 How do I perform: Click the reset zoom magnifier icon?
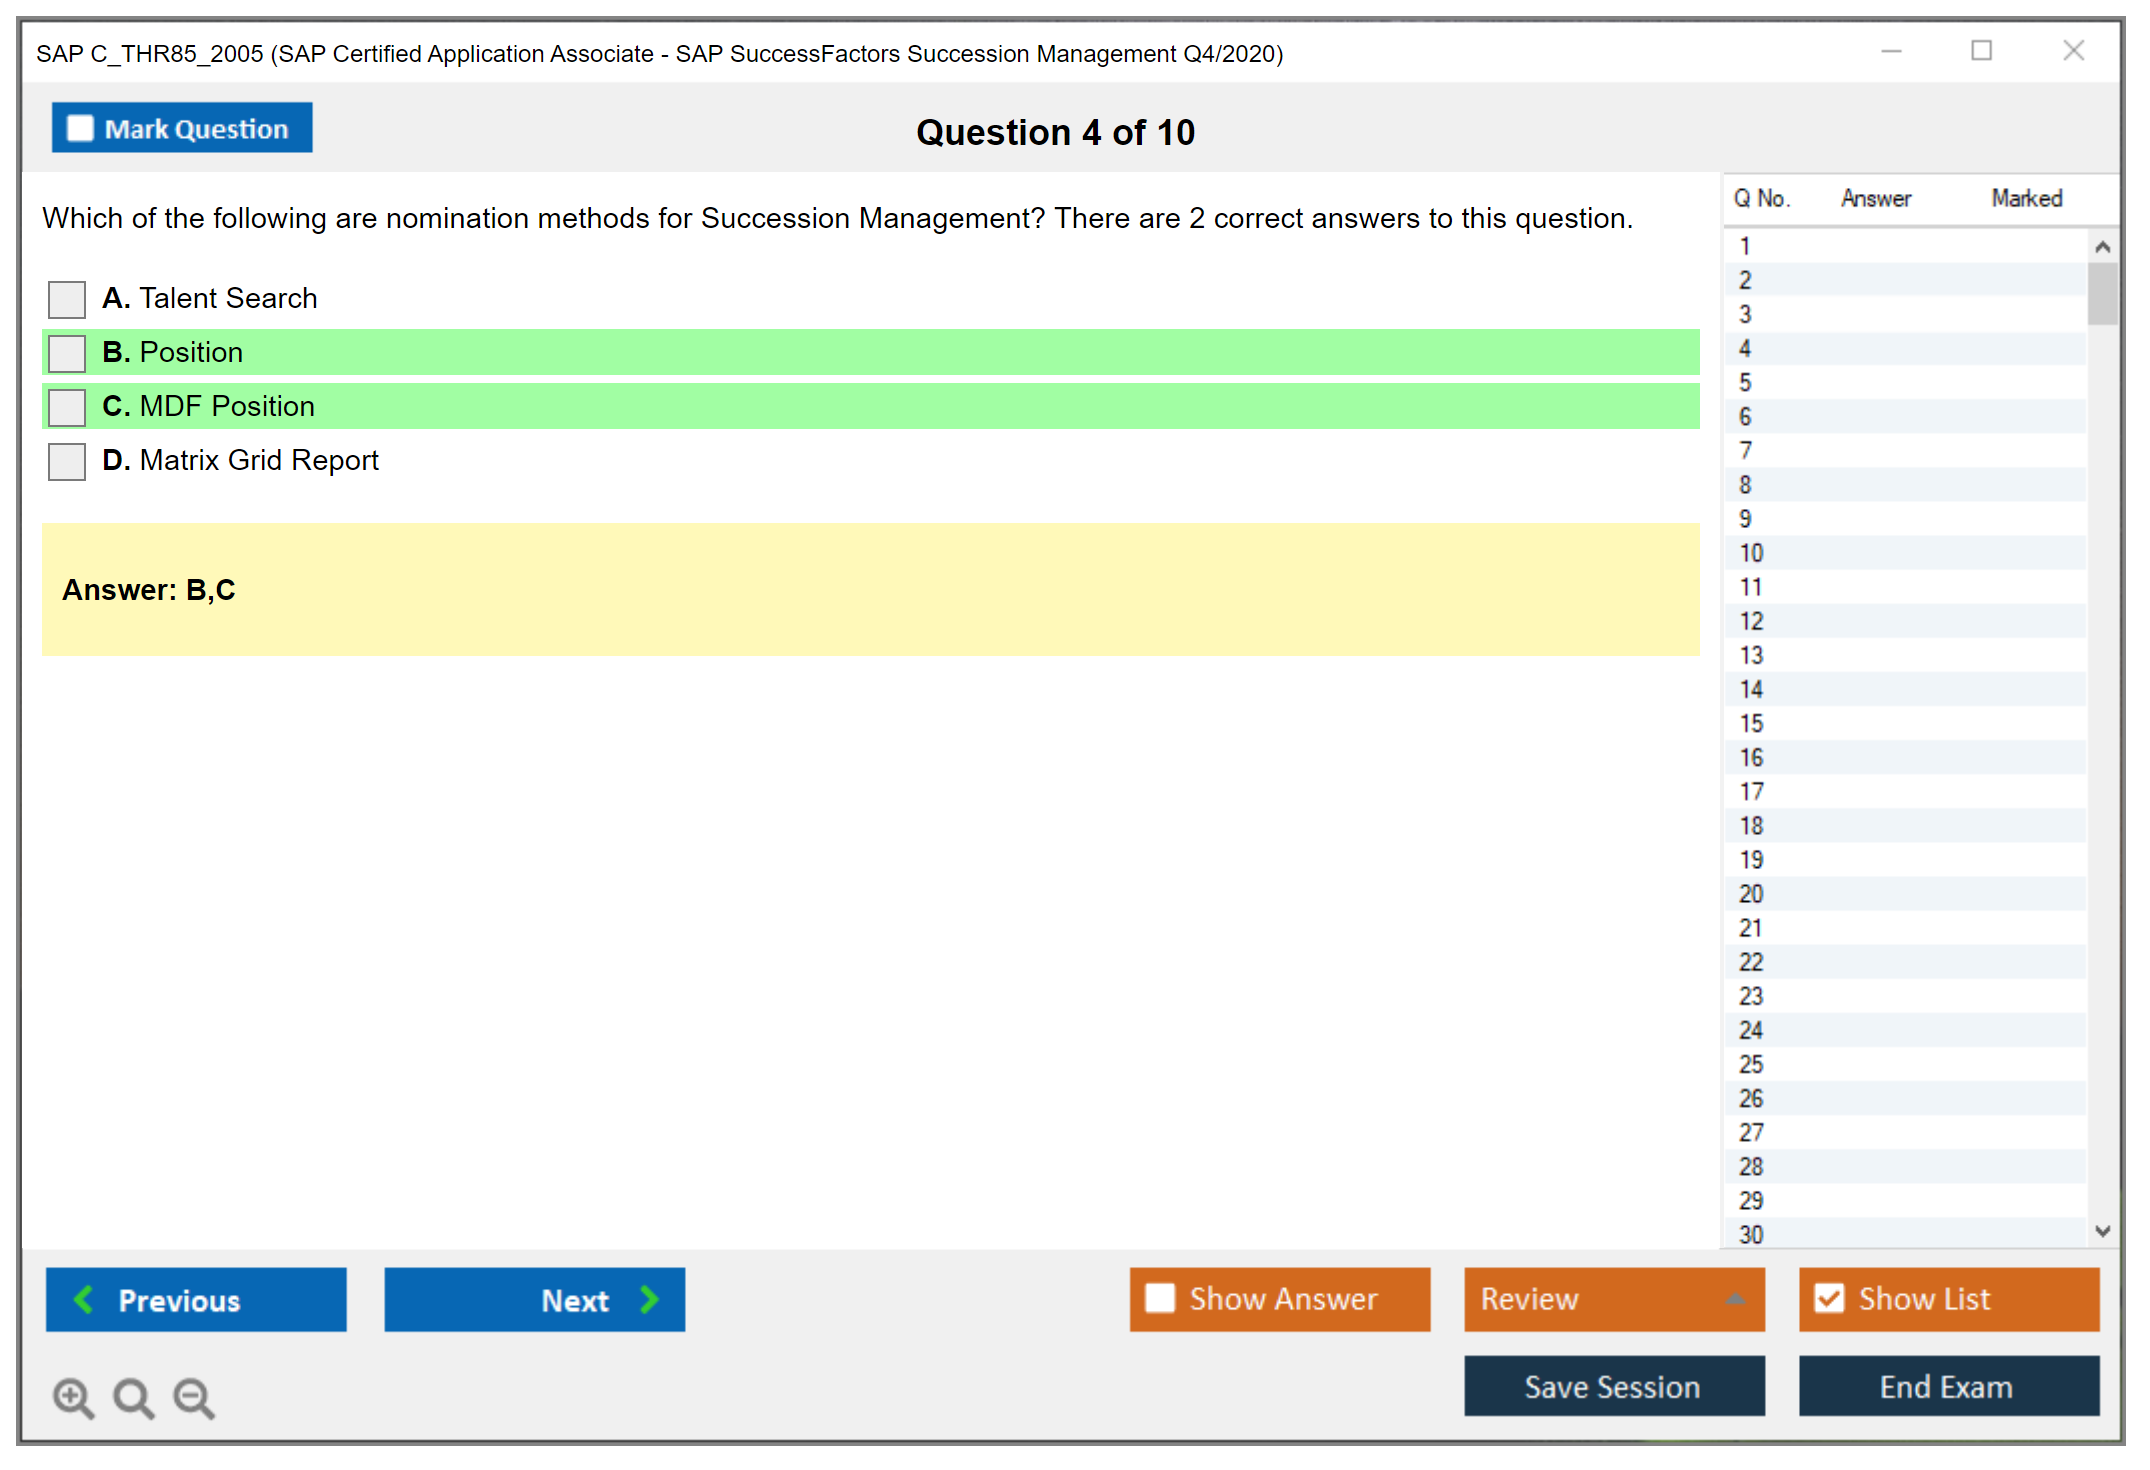tap(133, 1397)
